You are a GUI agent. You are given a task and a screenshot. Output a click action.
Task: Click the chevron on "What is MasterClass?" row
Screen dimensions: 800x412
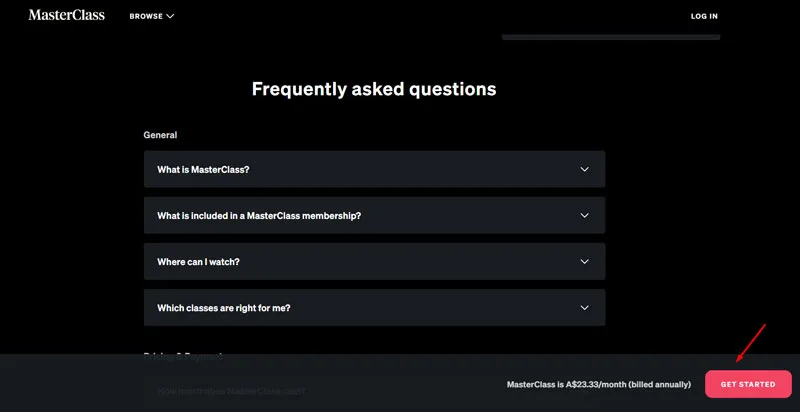(585, 170)
